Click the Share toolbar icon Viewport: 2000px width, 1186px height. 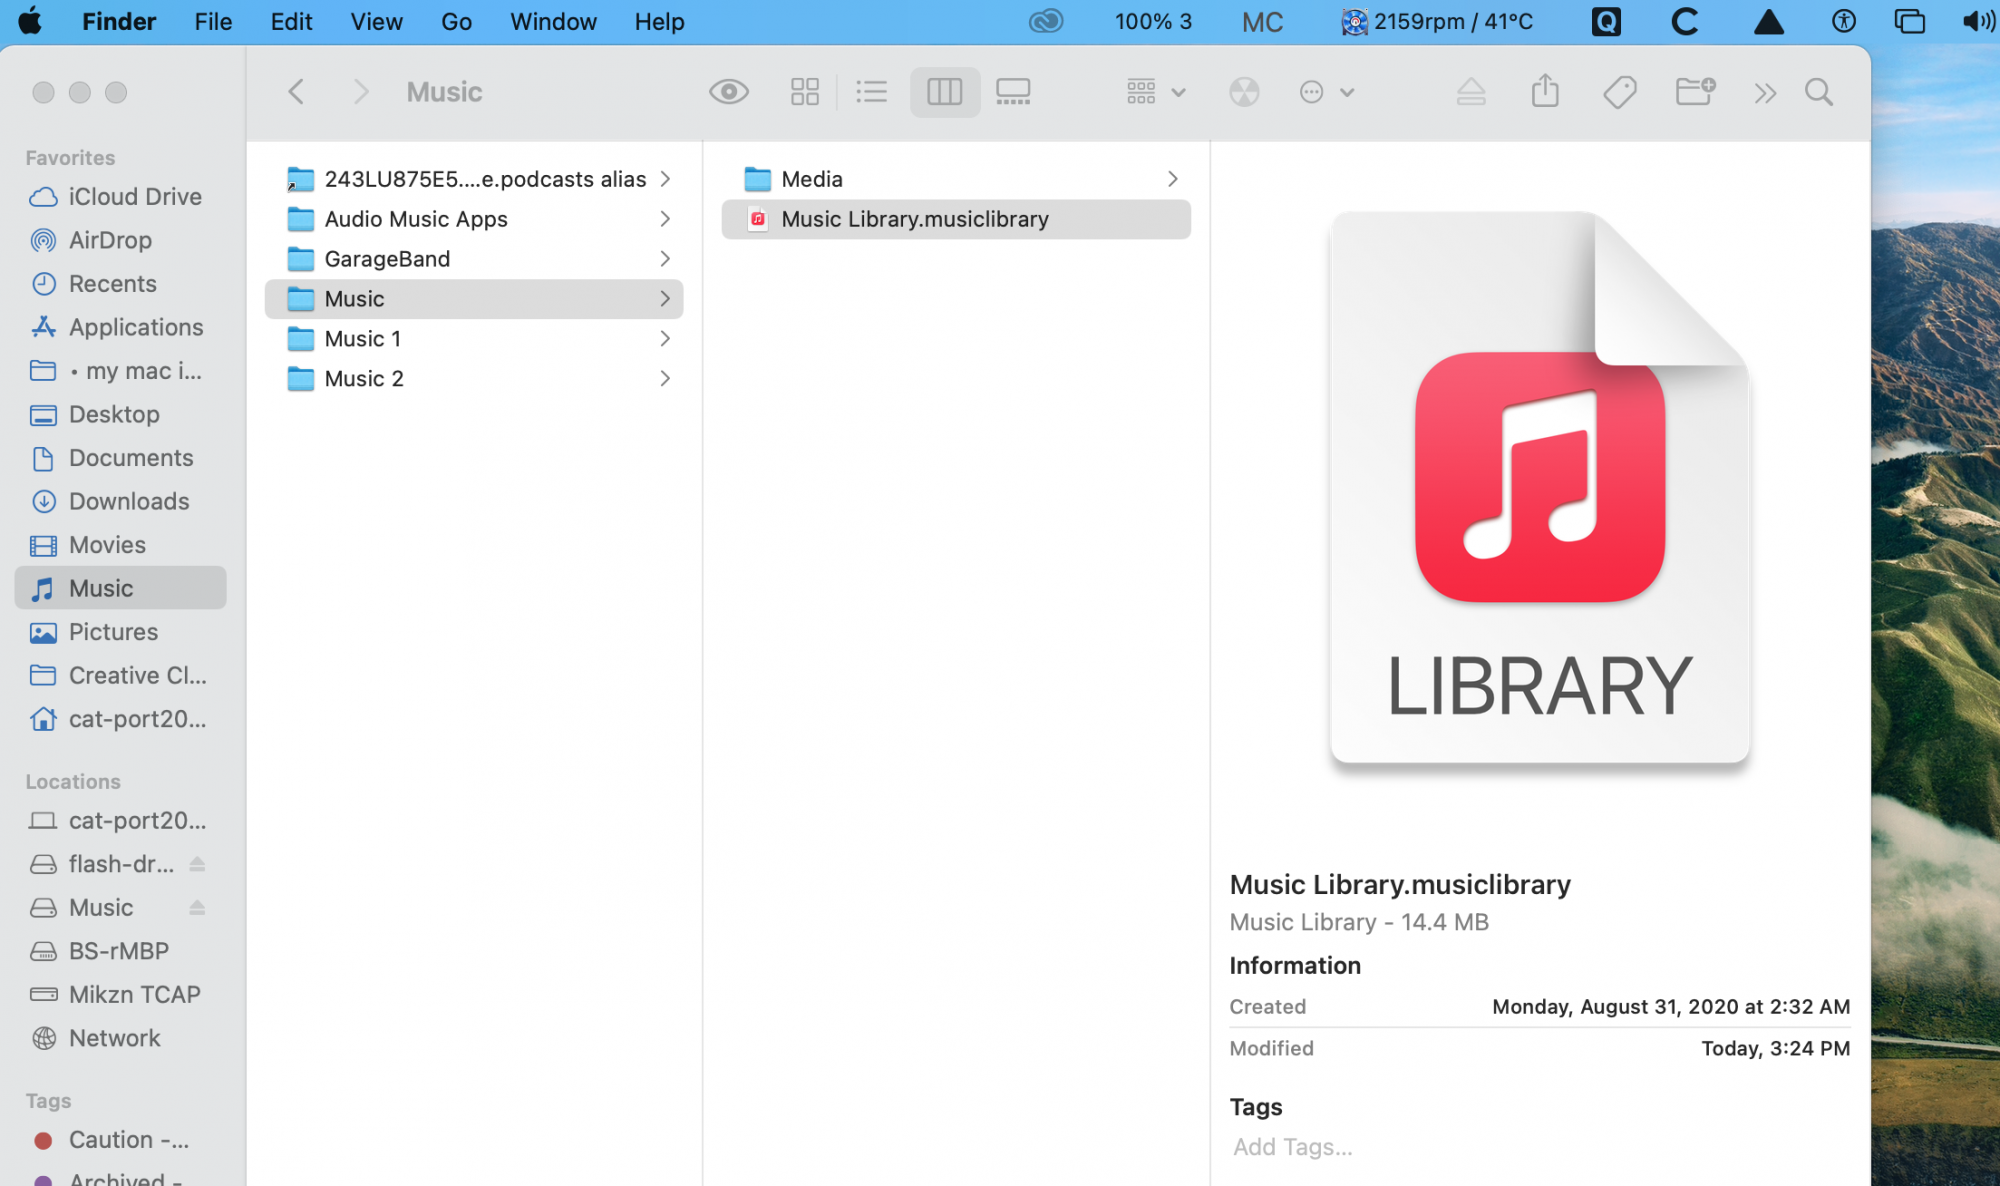coord(1545,90)
